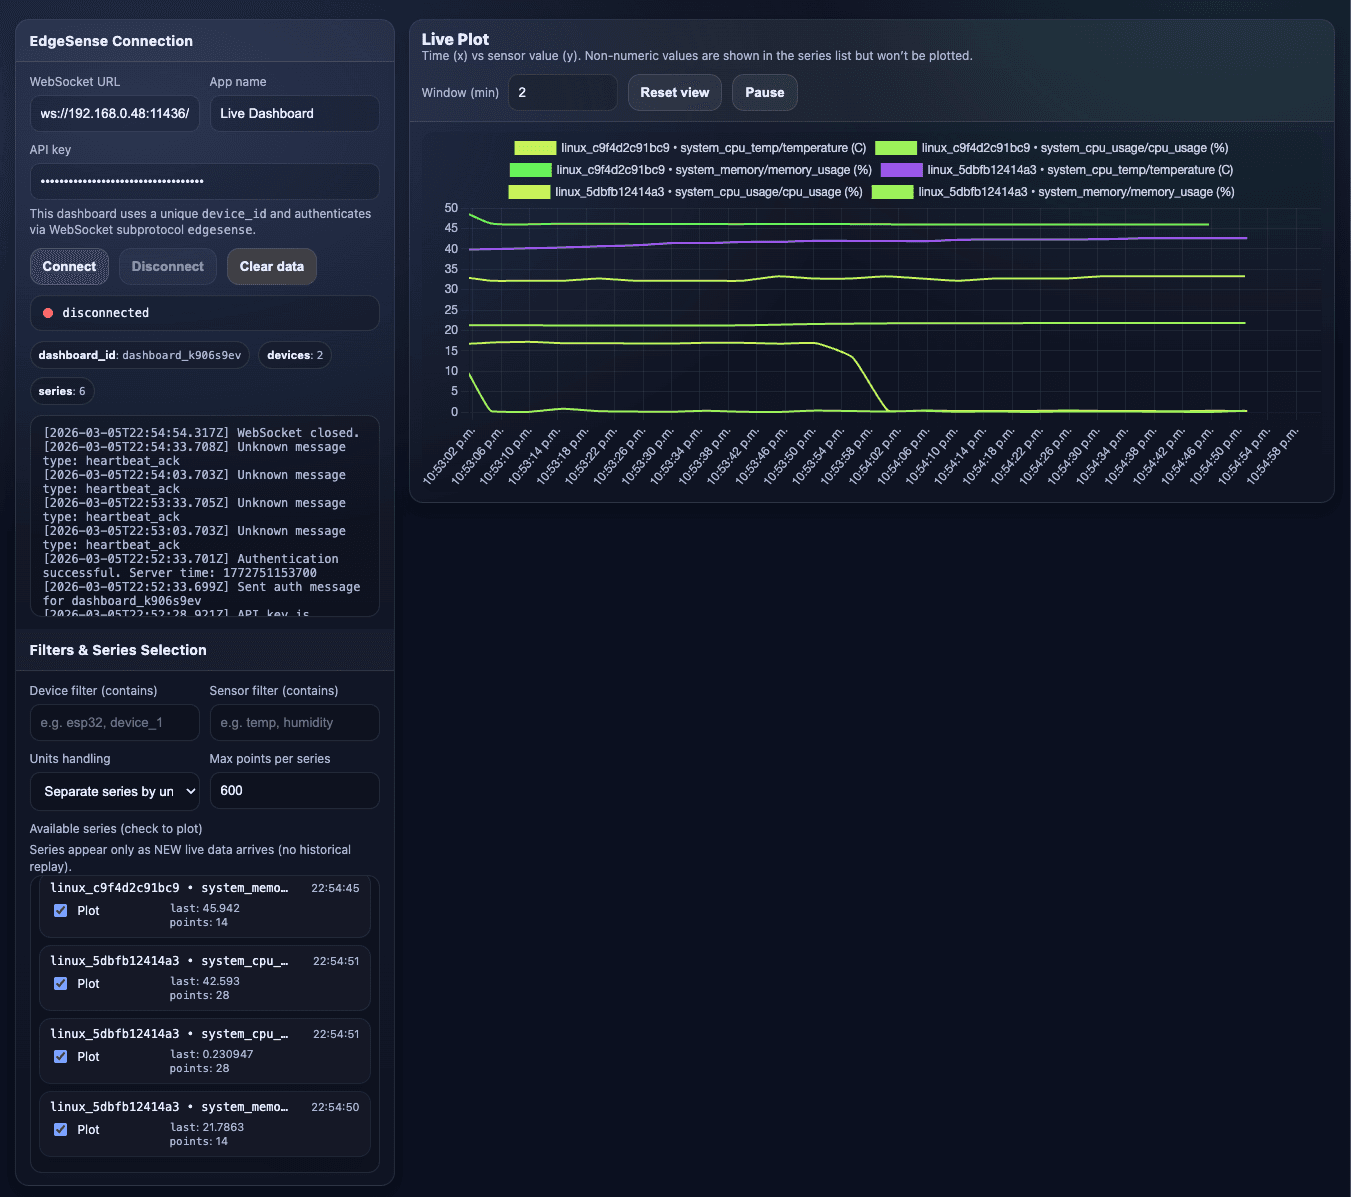Toggle purple legend swatch for linux_5dbfb12414a3 temperature
The width and height of the screenshot is (1351, 1197).
tap(901, 170)
